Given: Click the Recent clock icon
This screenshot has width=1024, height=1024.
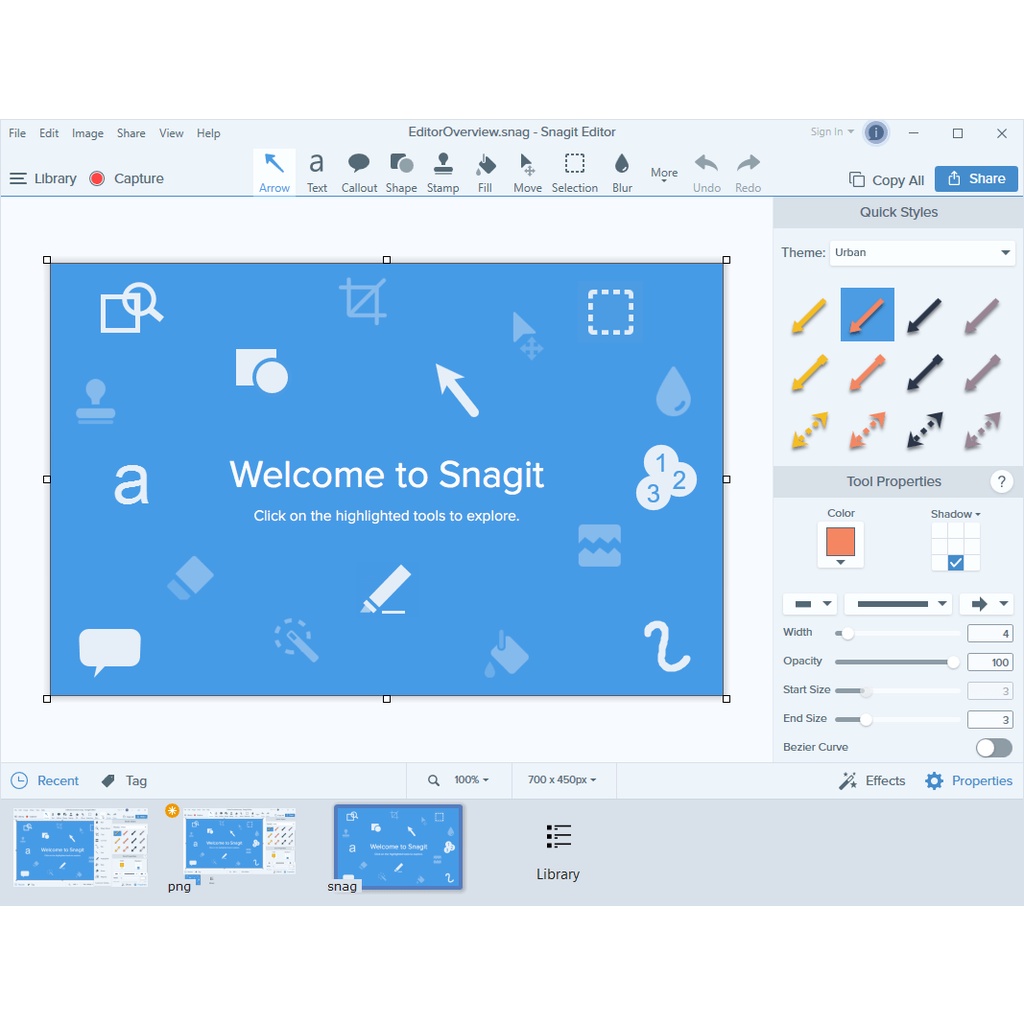Looking at the screenshot, I should pyautogui.click(x=20, y=780).
